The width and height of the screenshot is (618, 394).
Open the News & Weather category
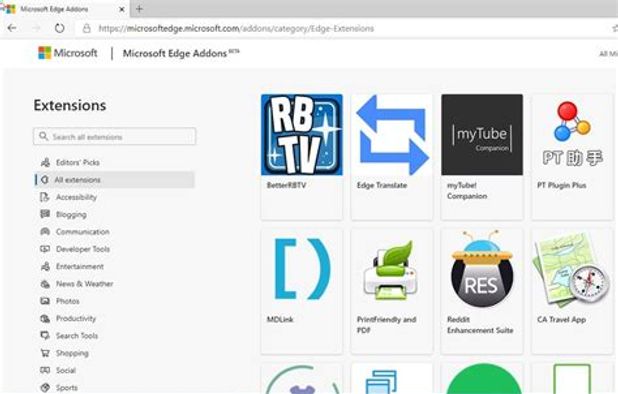coord(84,284)
